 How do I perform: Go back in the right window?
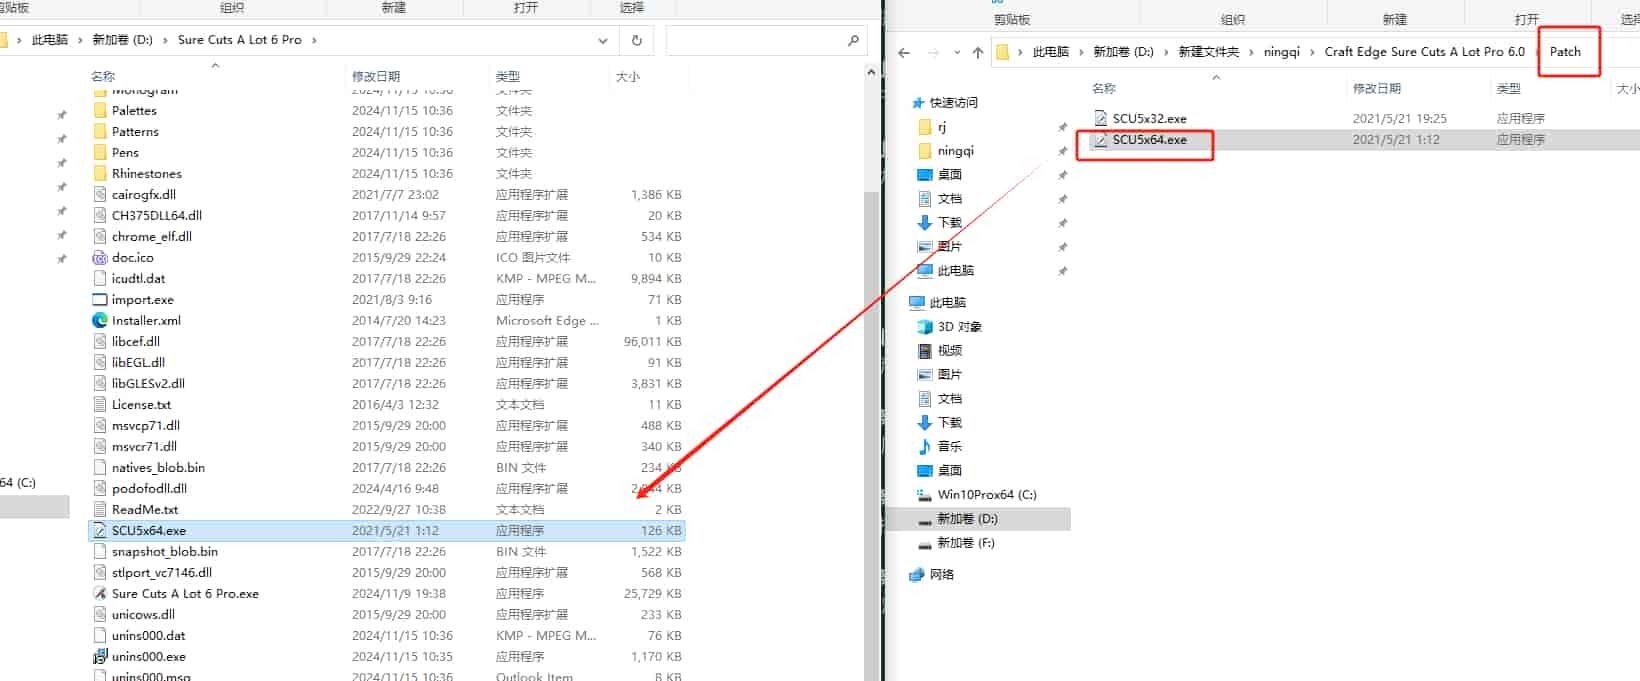coord(904,52)
